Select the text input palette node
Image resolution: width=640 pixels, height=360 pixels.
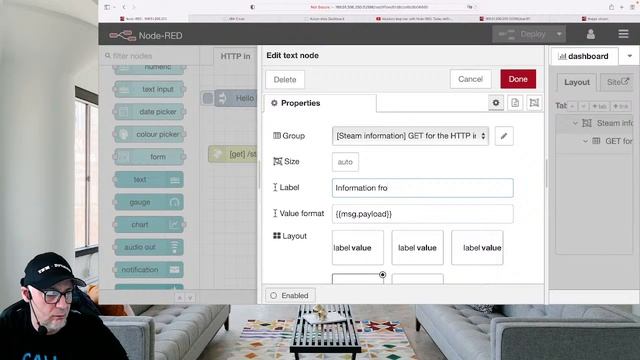(x=149, y=89)
